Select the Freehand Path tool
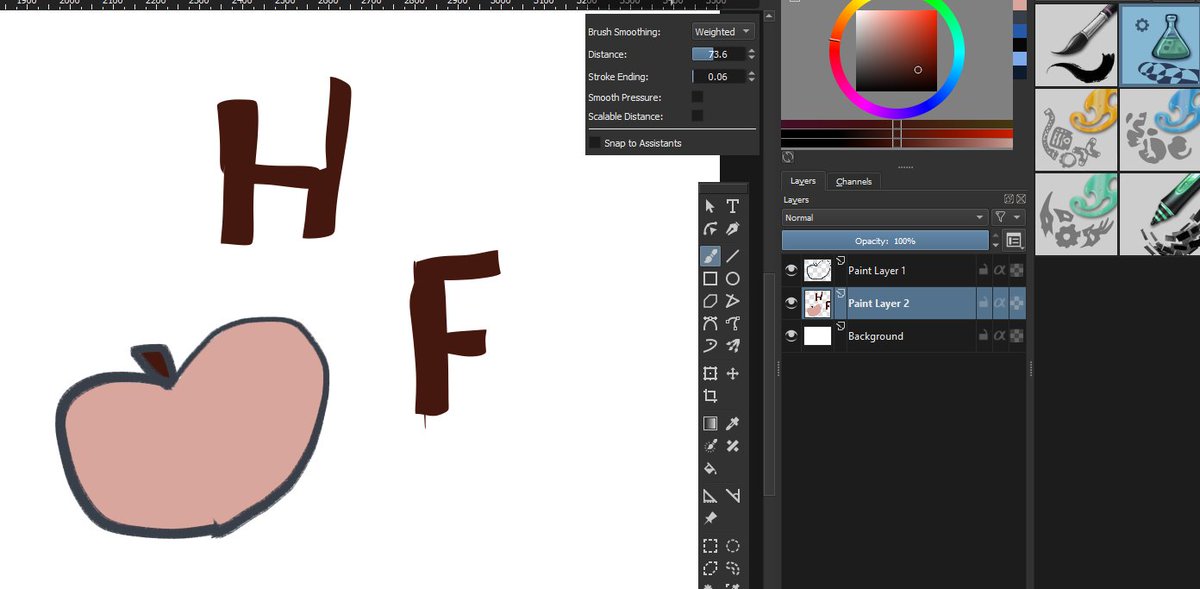Image resolution: width=1200 pixels, height=589 pixels. tap(733, 323)
